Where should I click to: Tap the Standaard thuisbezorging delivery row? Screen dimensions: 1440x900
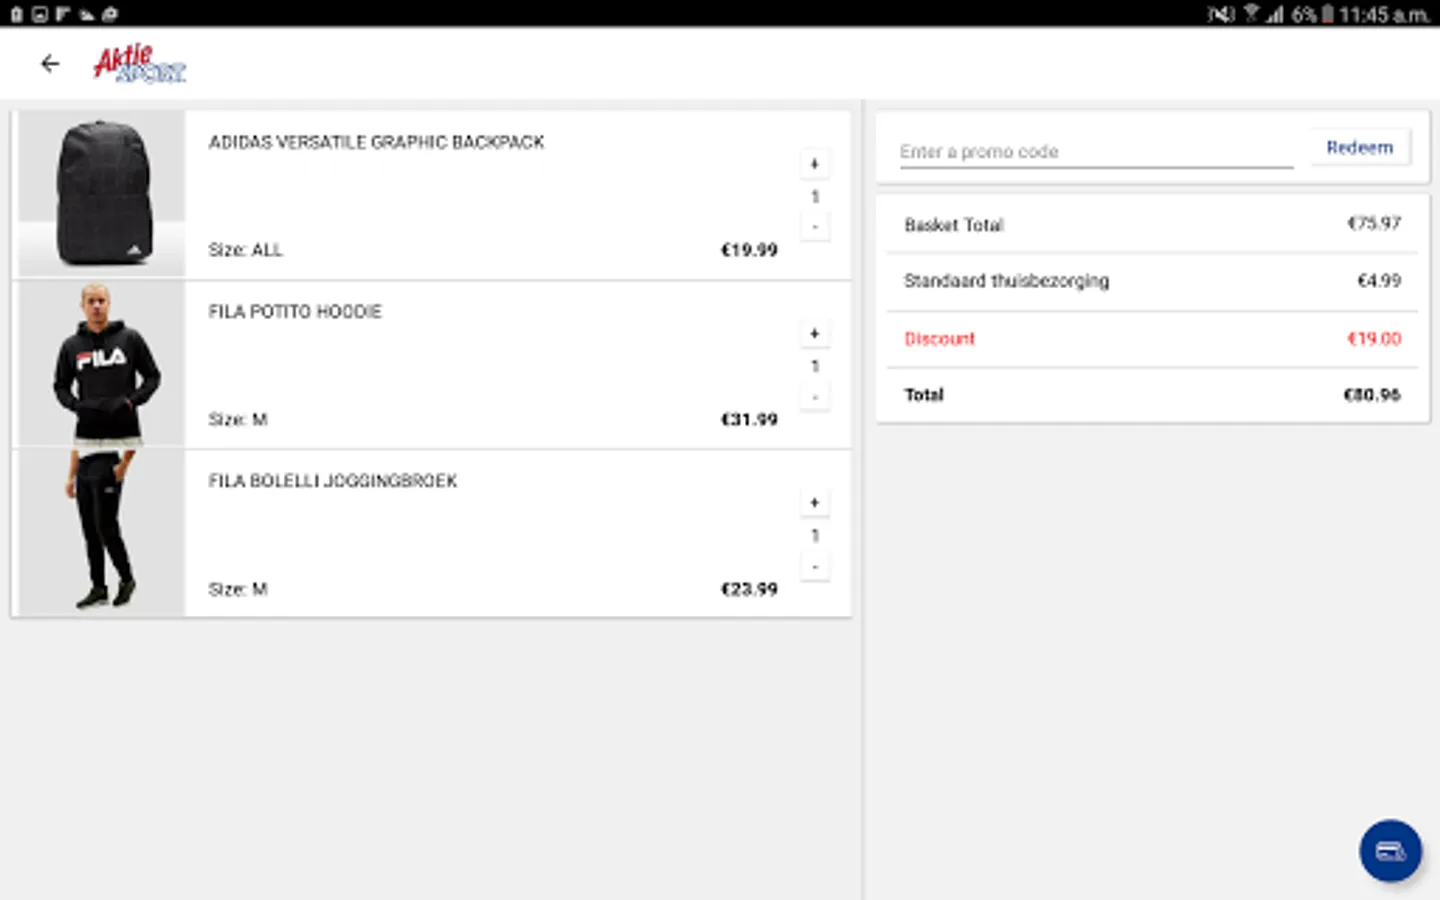click(1152, 281)
